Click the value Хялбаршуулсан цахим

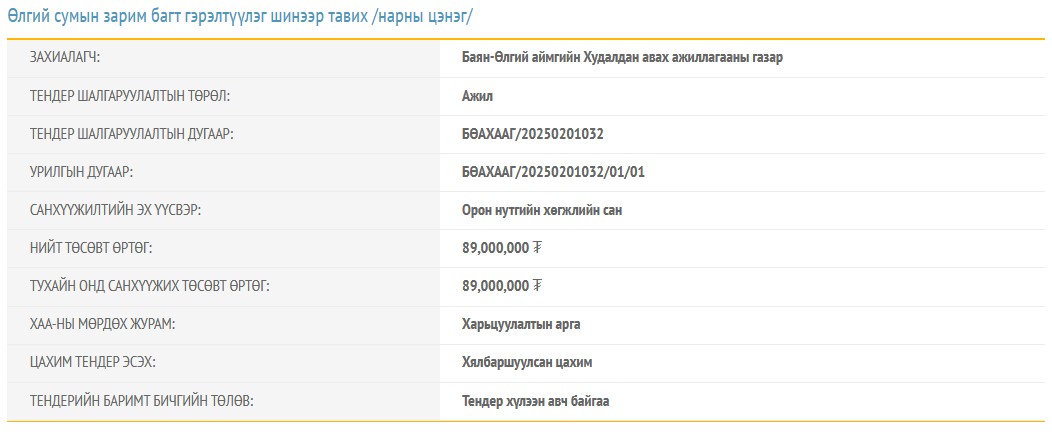[527, 362]
